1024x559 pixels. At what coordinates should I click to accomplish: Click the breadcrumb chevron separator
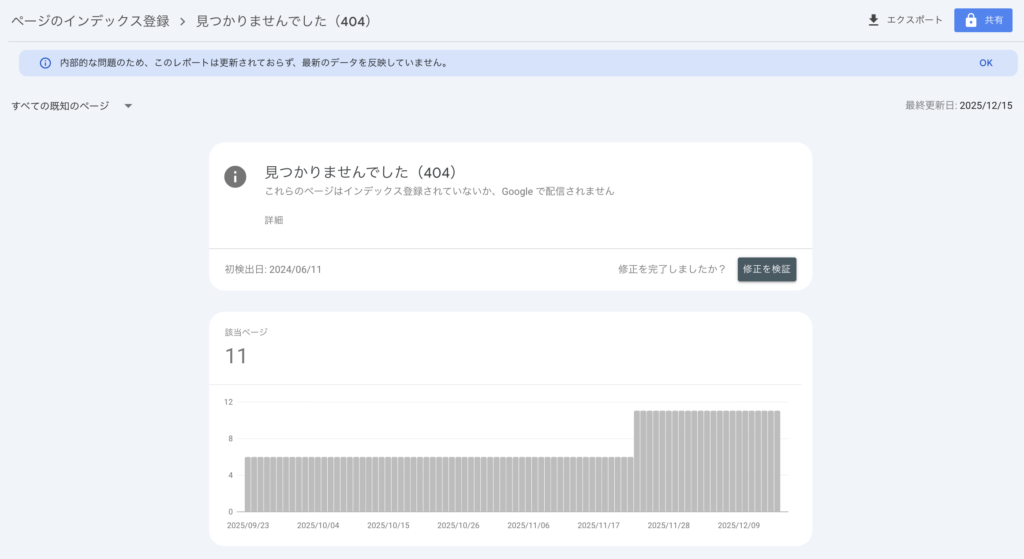point(183,21)
